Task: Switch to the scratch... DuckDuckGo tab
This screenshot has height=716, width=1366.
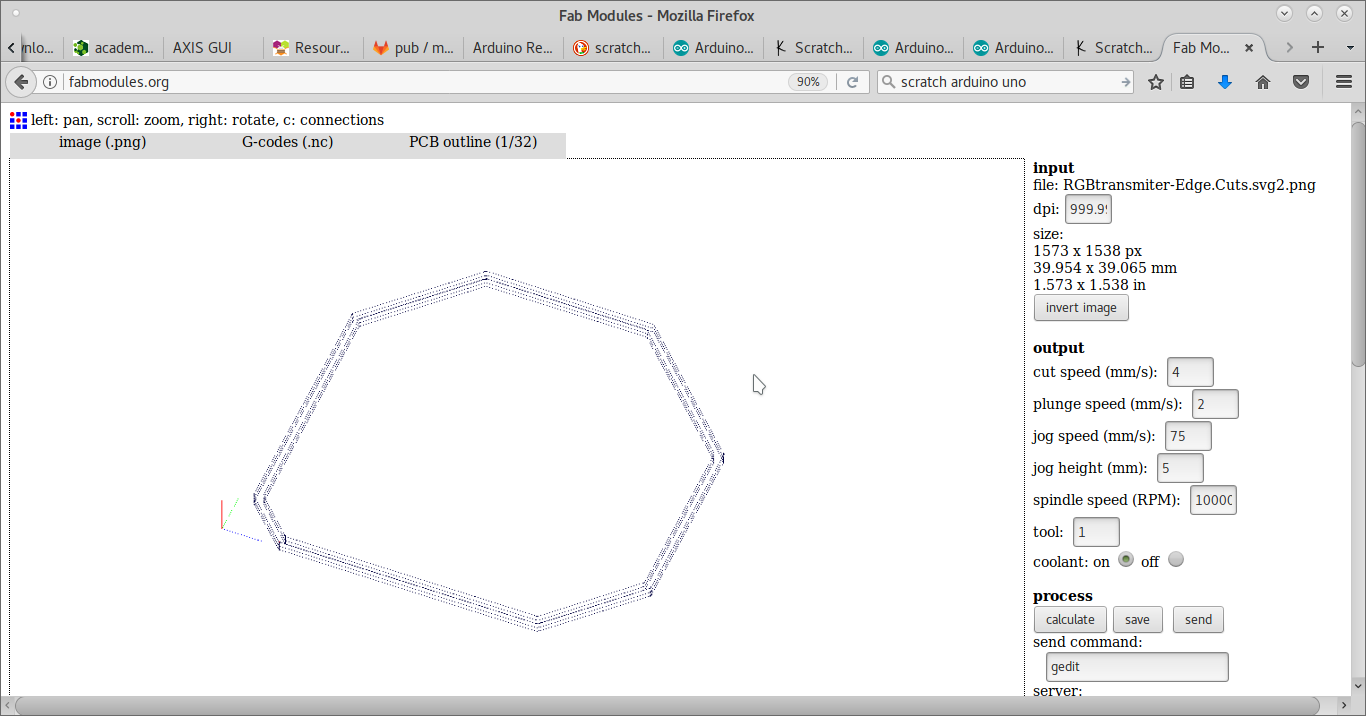Action: click(x=613, y=47)
